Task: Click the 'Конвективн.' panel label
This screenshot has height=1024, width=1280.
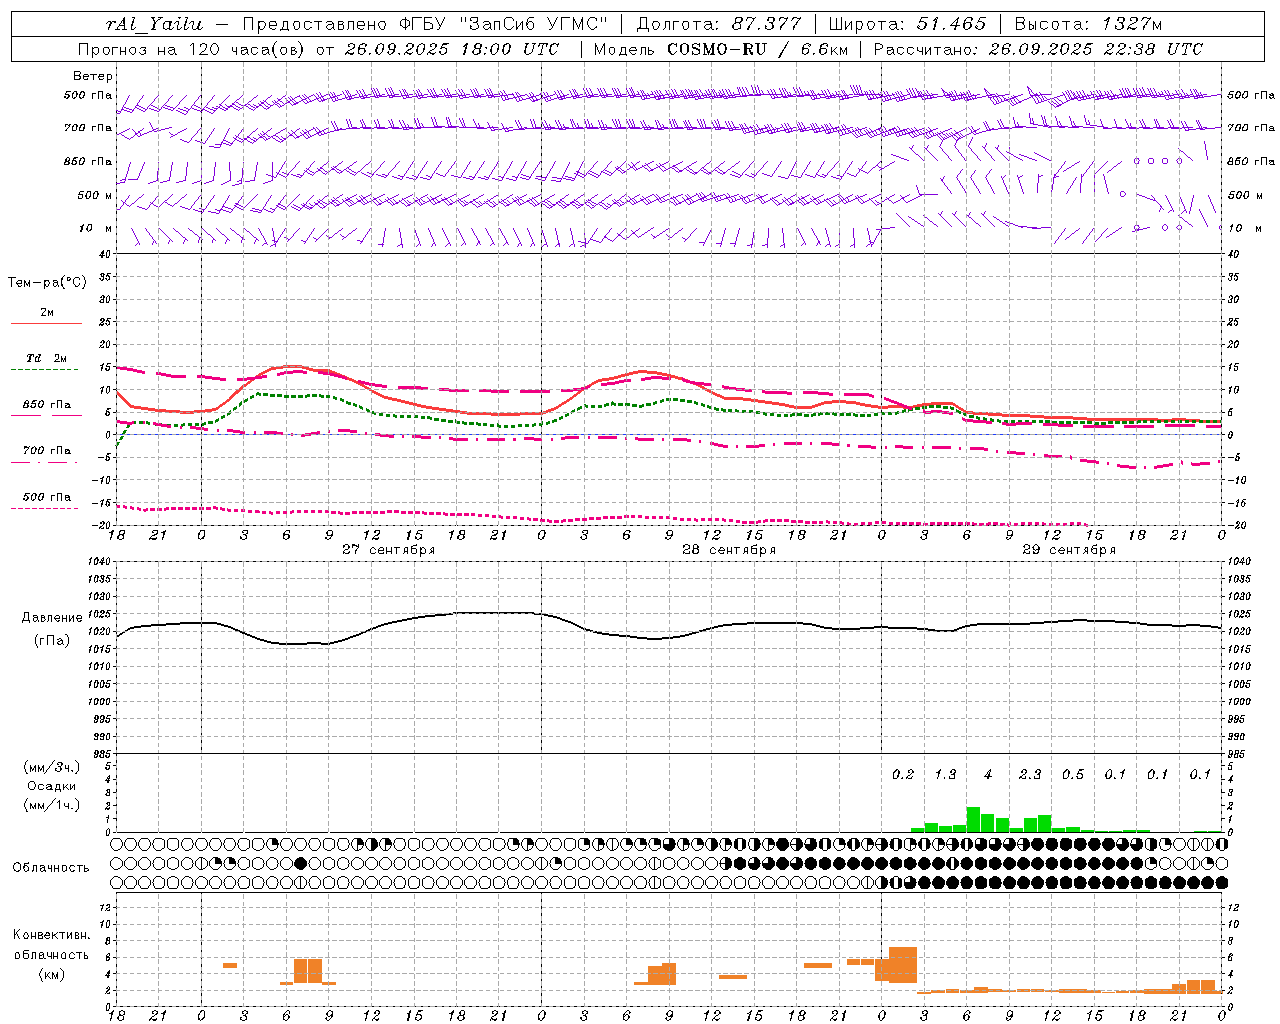Action: [x=51, y=935]
